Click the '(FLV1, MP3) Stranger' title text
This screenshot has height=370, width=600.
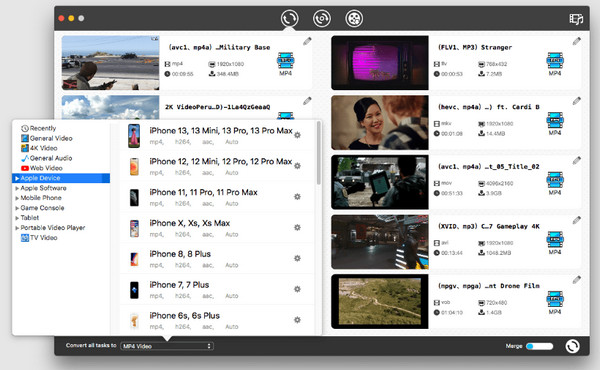tap(474, 47)
